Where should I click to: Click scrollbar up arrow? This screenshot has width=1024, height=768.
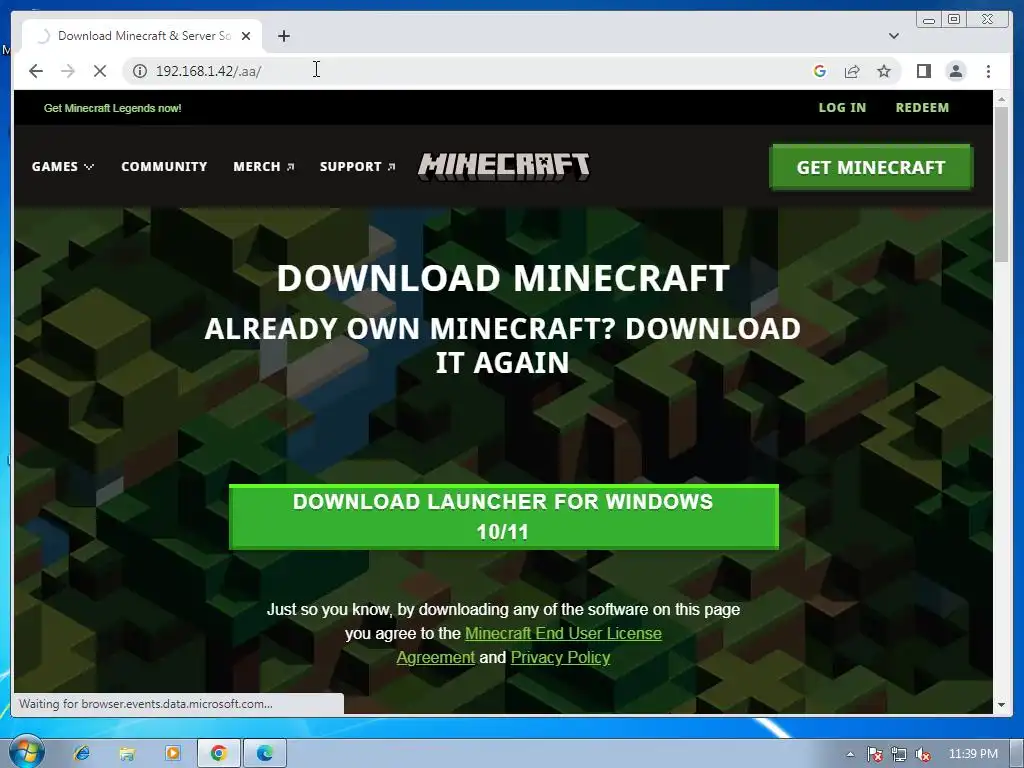tap(1001, 99)
